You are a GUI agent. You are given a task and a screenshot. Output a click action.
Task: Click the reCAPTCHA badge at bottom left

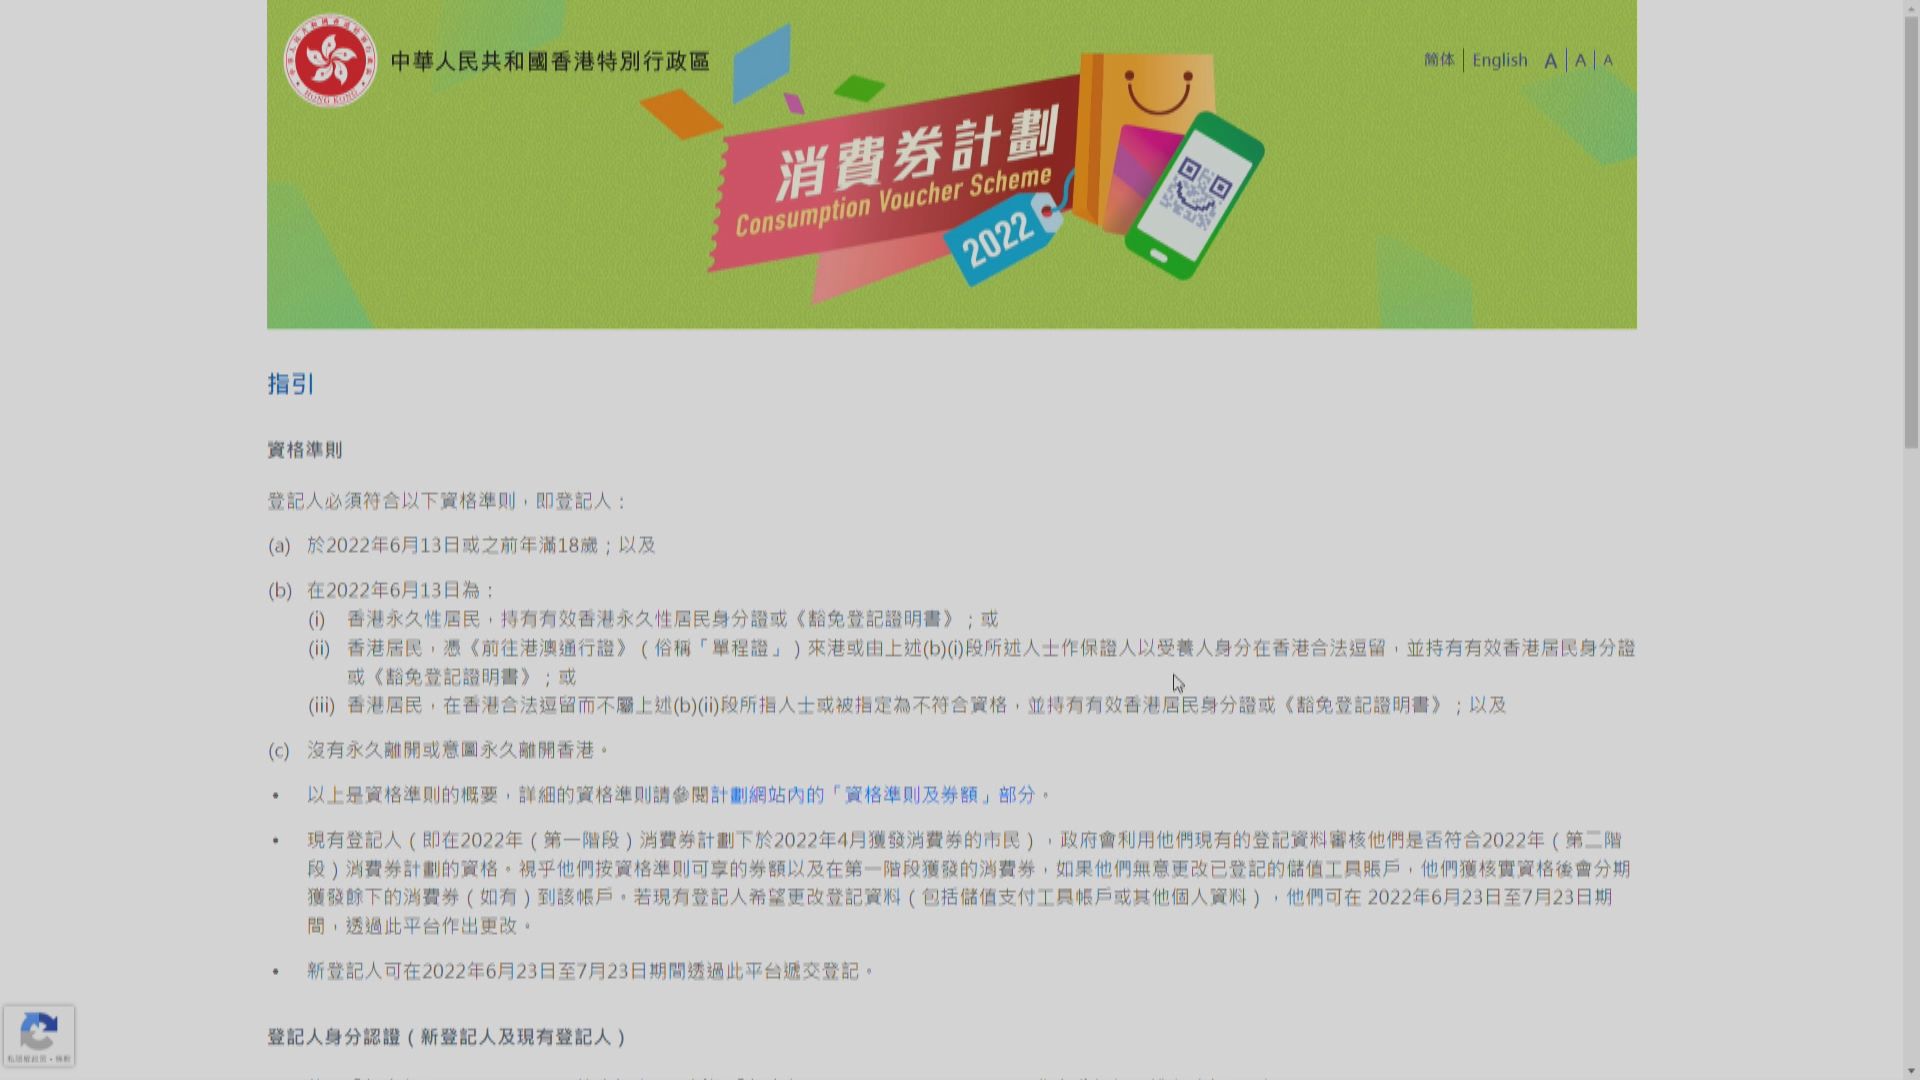(x=40, y=1036)
